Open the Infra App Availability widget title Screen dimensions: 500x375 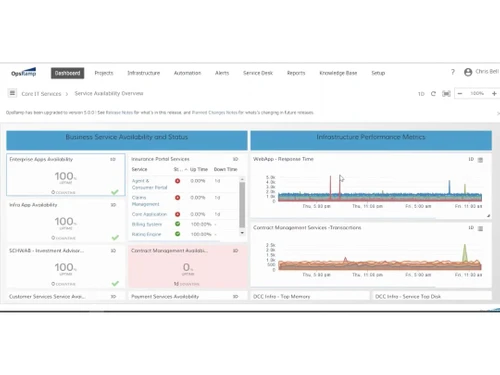click(33, 205)
